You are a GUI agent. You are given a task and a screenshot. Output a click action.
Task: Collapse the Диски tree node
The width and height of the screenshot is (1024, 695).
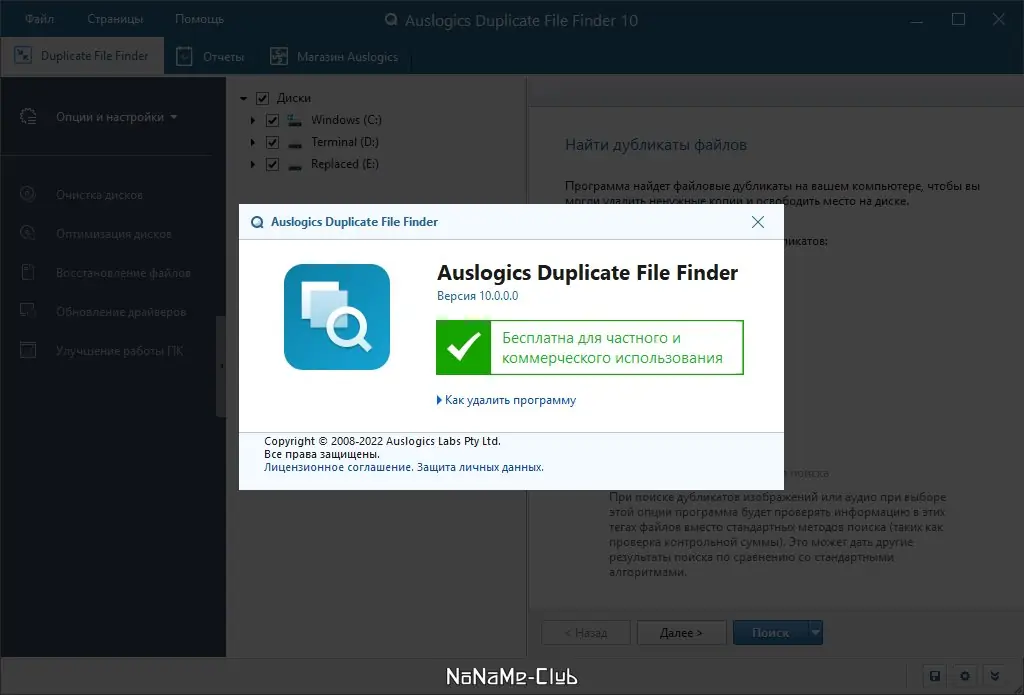pos(244,99)
